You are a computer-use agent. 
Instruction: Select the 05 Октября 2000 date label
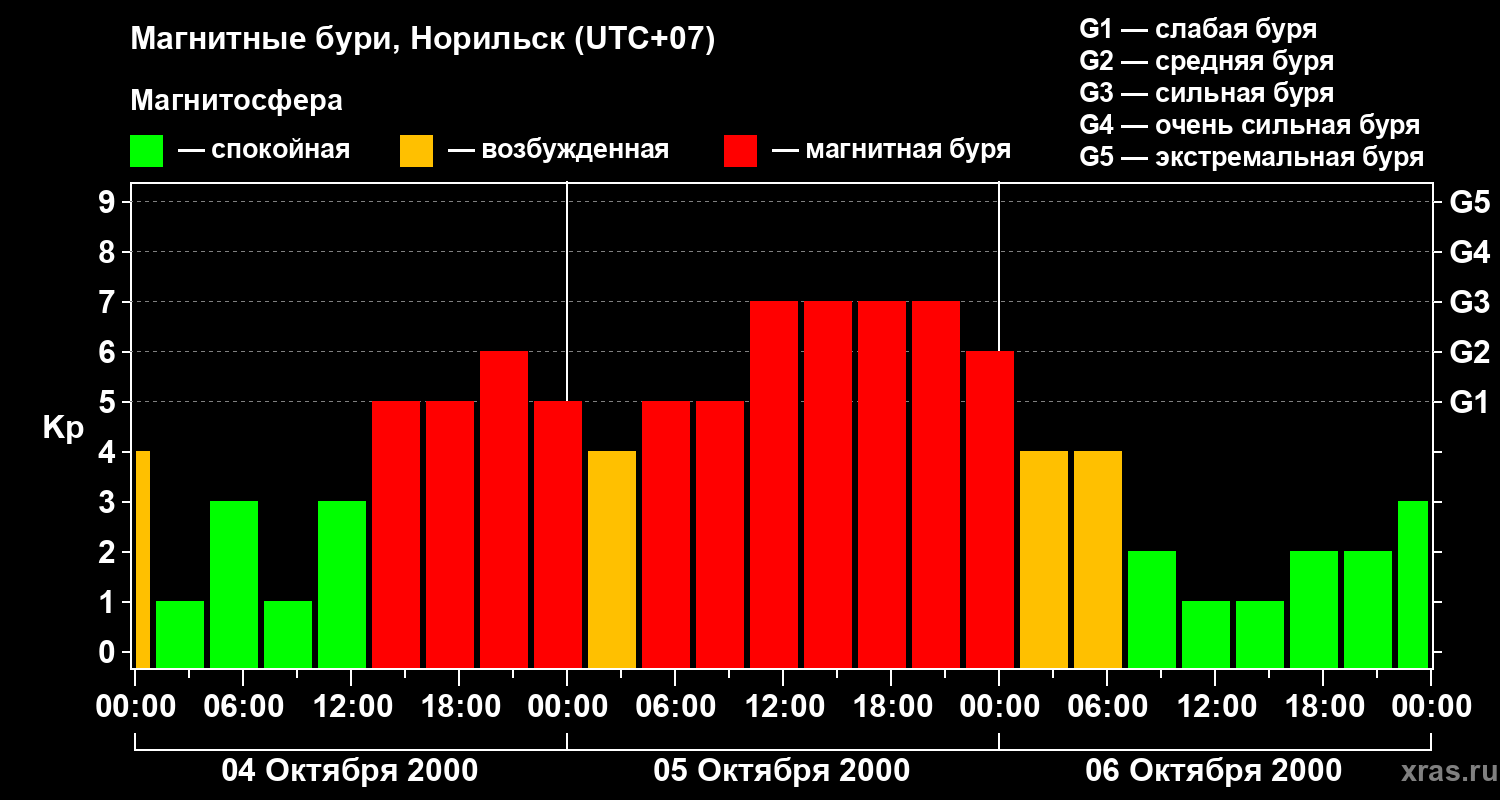click(782, 771)
